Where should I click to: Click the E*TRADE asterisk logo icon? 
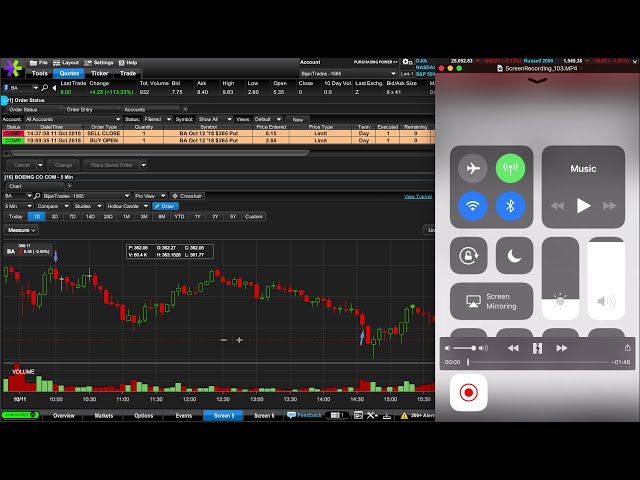(13, 68)
